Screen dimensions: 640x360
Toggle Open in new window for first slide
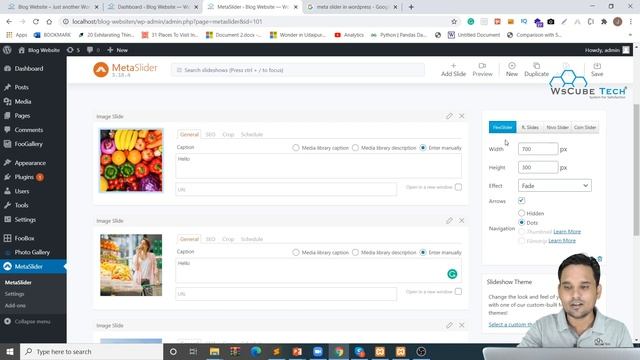(458, 187)
